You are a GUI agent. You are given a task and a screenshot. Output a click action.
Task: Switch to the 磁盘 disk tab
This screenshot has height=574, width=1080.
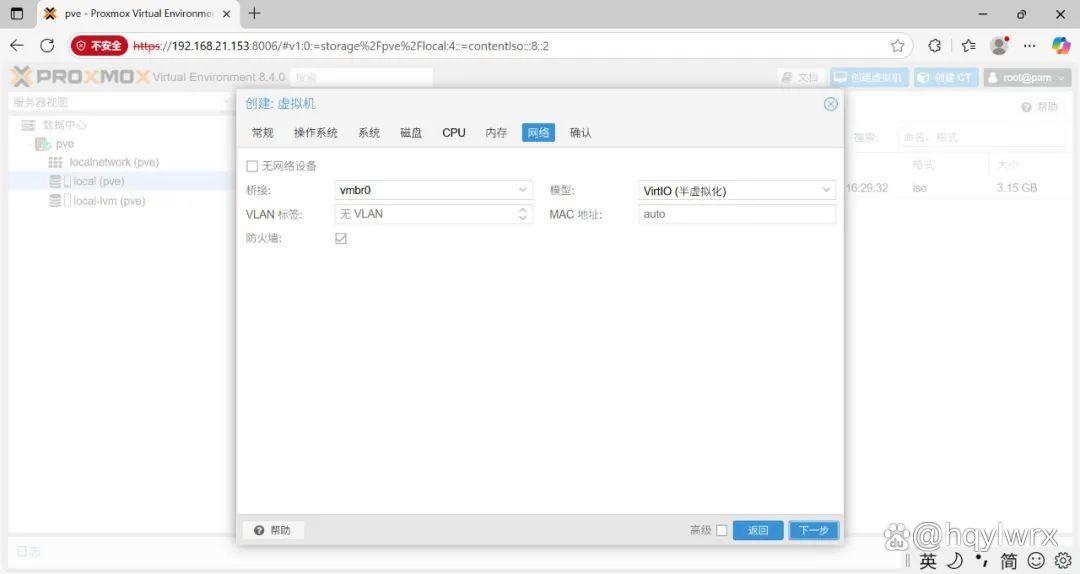tap(411, 132)
